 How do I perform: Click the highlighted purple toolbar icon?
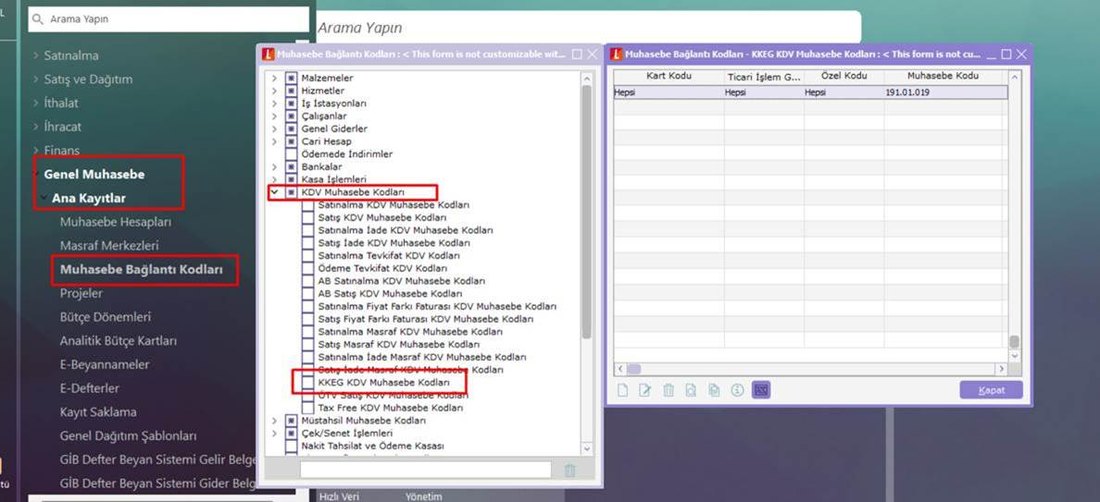[760, 390]
